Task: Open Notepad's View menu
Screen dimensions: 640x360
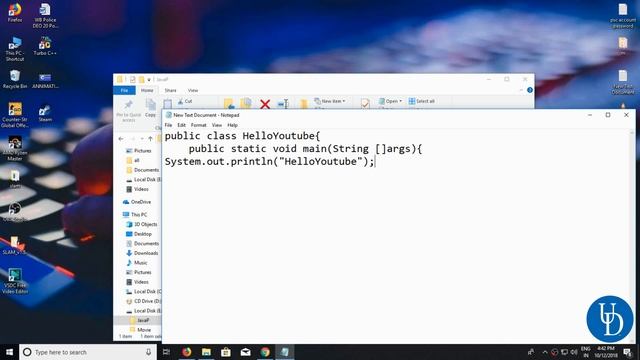Action: (217, 125)
